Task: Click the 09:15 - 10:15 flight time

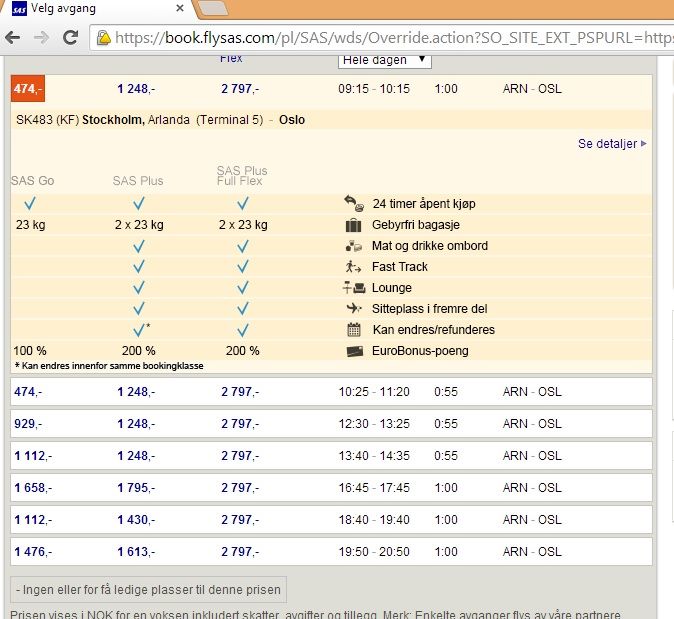Action: pos(374,89)
